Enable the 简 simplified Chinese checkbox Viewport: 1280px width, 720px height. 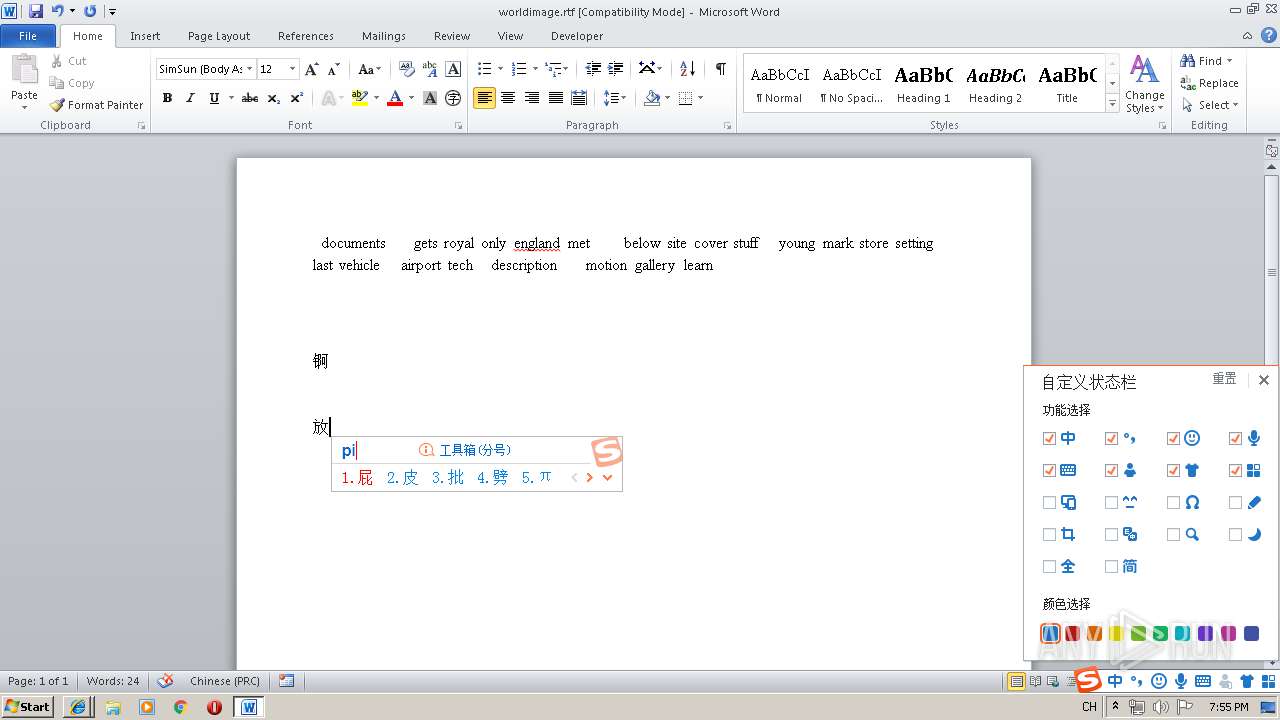click(1111, 566)
